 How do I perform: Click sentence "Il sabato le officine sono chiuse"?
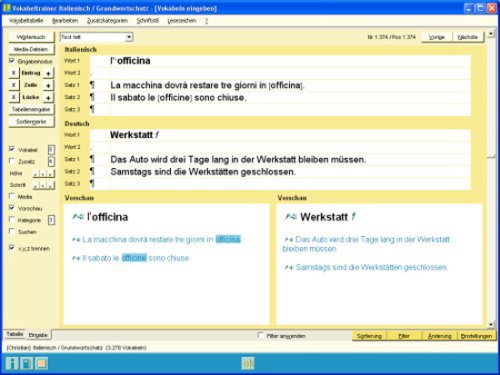[290, 97]
